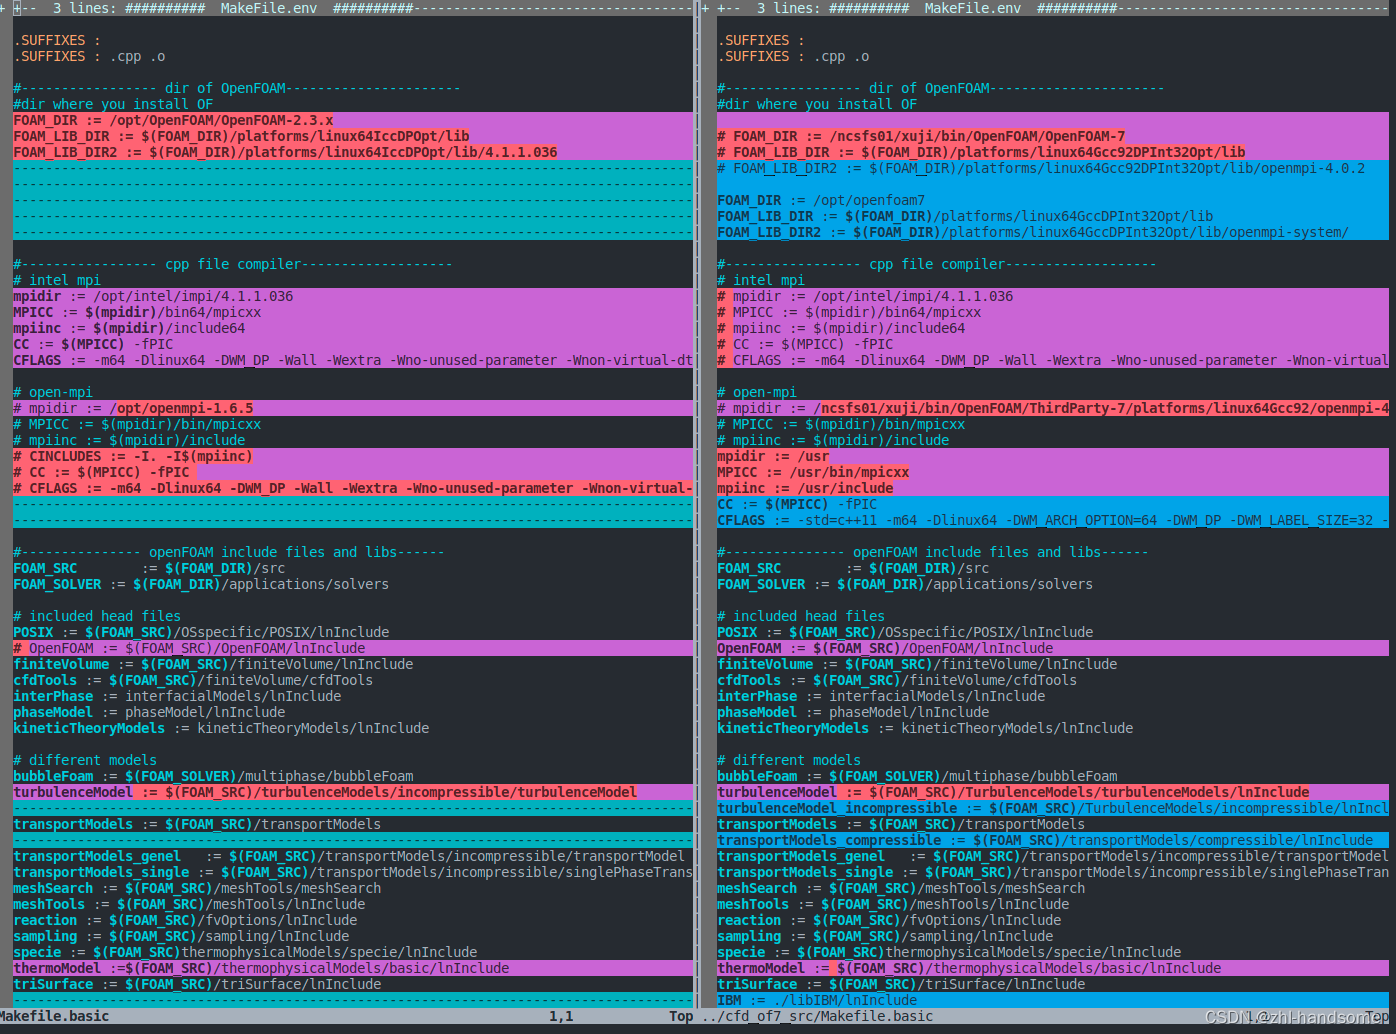Click right 'triSurface := $(FOAM_SRC)/triSurface/lnInclude' line
The width and height of the screenshot is (1396, 1034).
coord(901,984)
